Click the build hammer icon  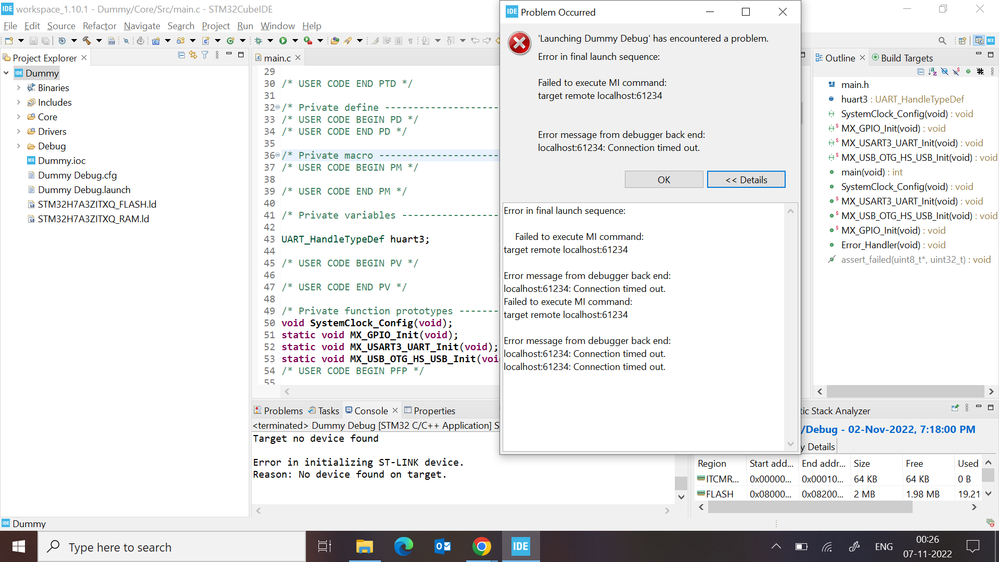click(x=86, y=41)
